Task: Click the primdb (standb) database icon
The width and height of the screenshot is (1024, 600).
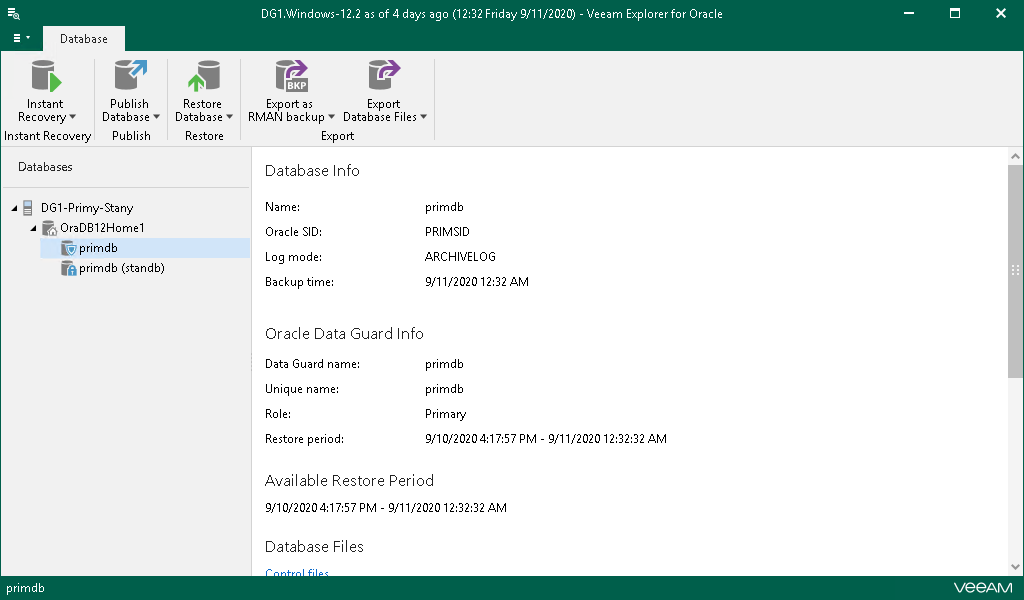Action: [69, 268]
